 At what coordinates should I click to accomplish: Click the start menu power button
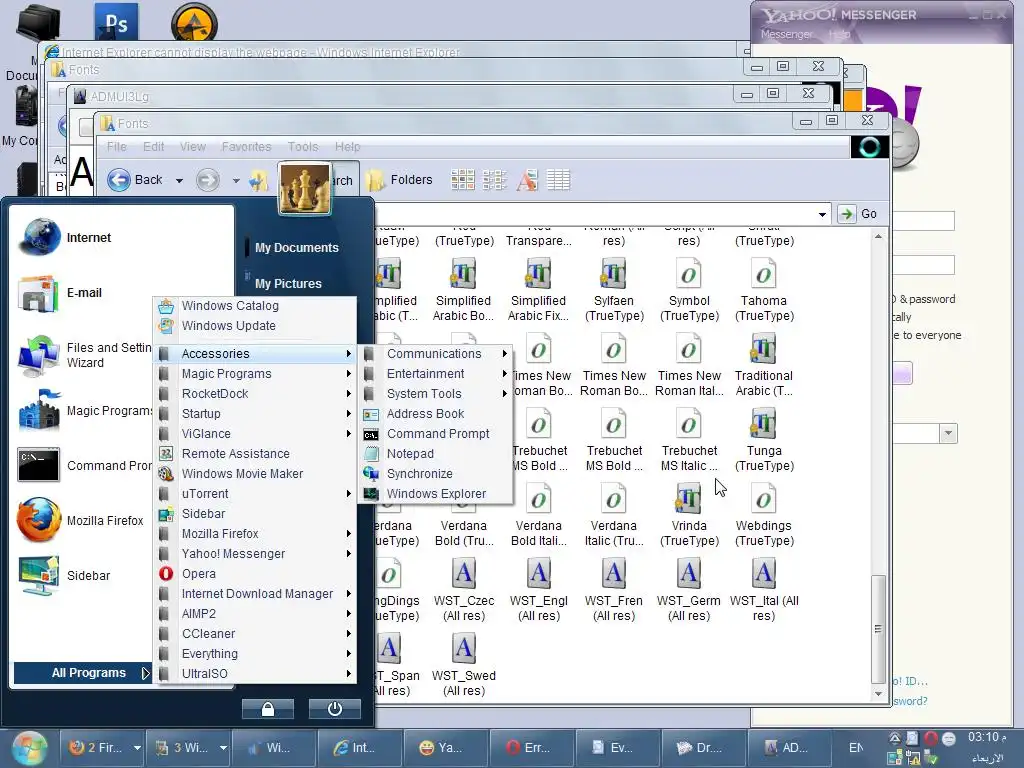(334, 709)
